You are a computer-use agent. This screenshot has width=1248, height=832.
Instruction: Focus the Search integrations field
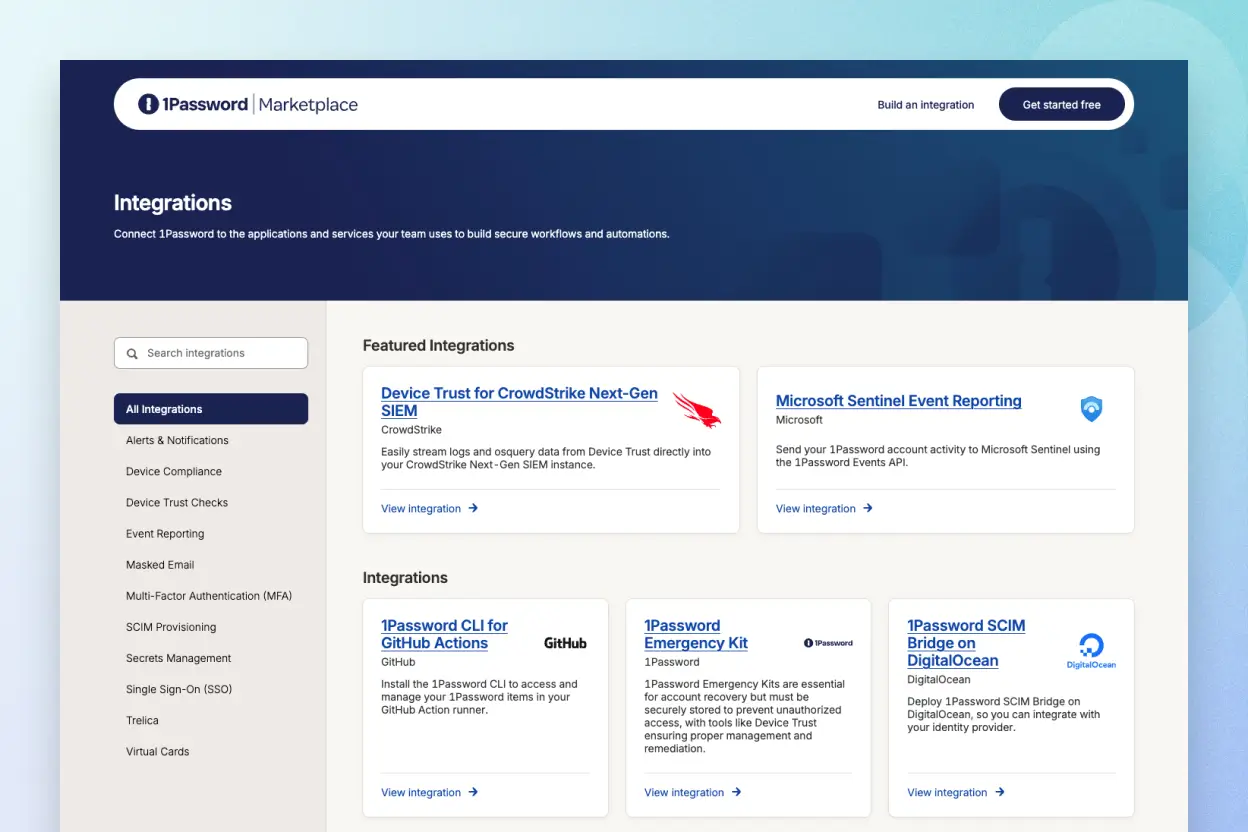211,353
